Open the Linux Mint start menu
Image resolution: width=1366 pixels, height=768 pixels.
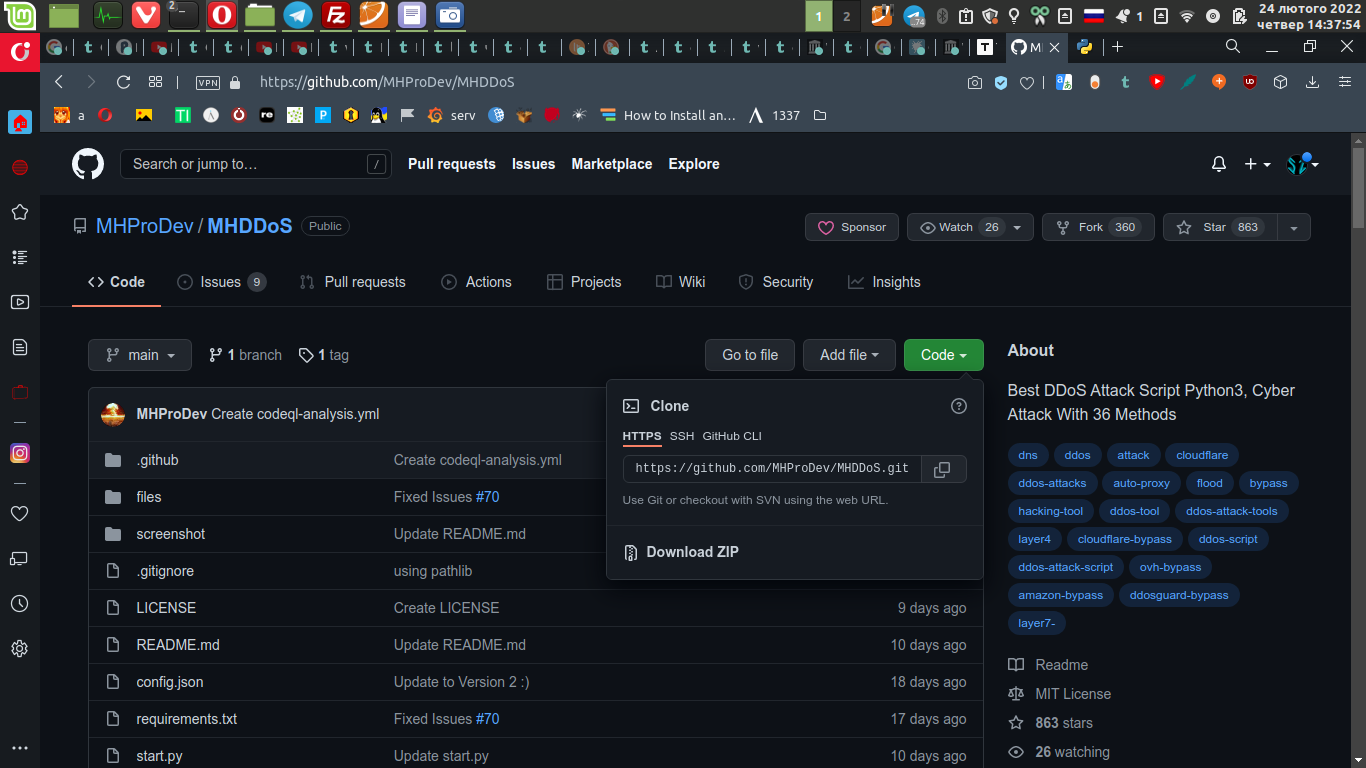tap(20, 15)
